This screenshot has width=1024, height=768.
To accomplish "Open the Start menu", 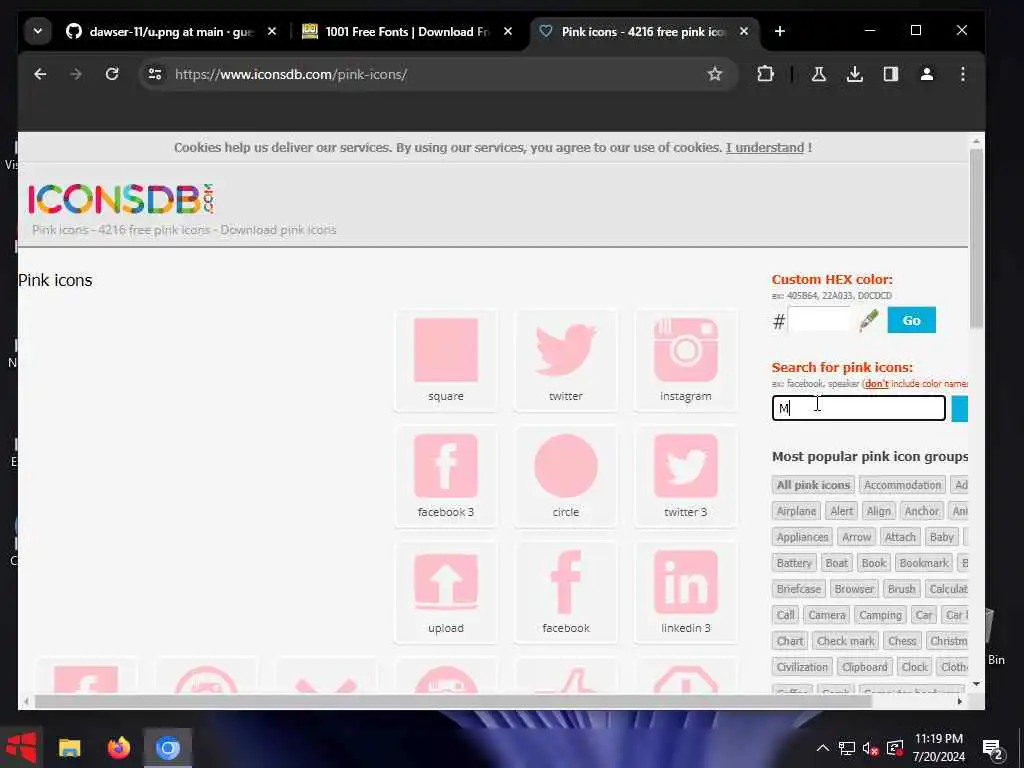I will (21, 748).
